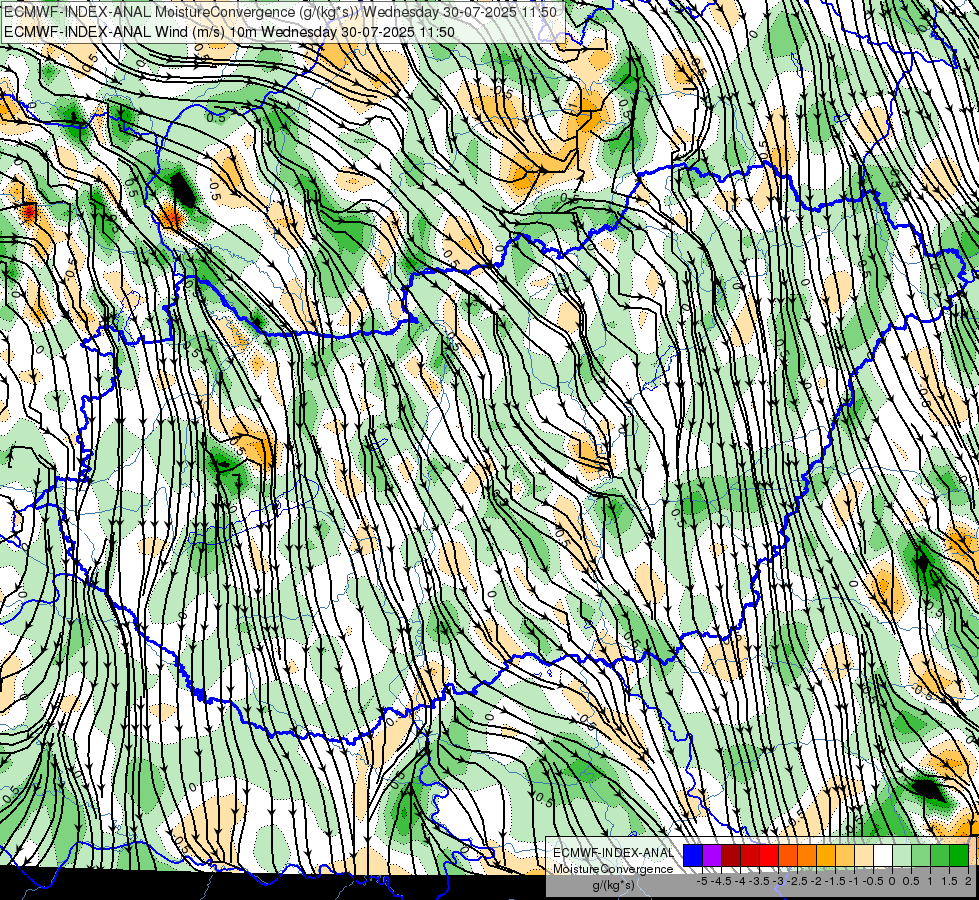
Task: Click the darkest green legend swatch
Action: pos(959,856)
